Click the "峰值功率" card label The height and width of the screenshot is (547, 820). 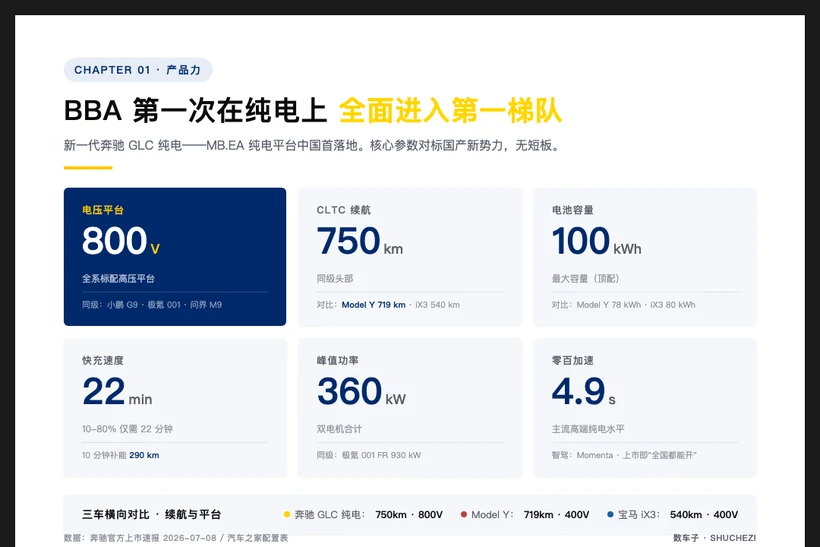coord(337,361)
